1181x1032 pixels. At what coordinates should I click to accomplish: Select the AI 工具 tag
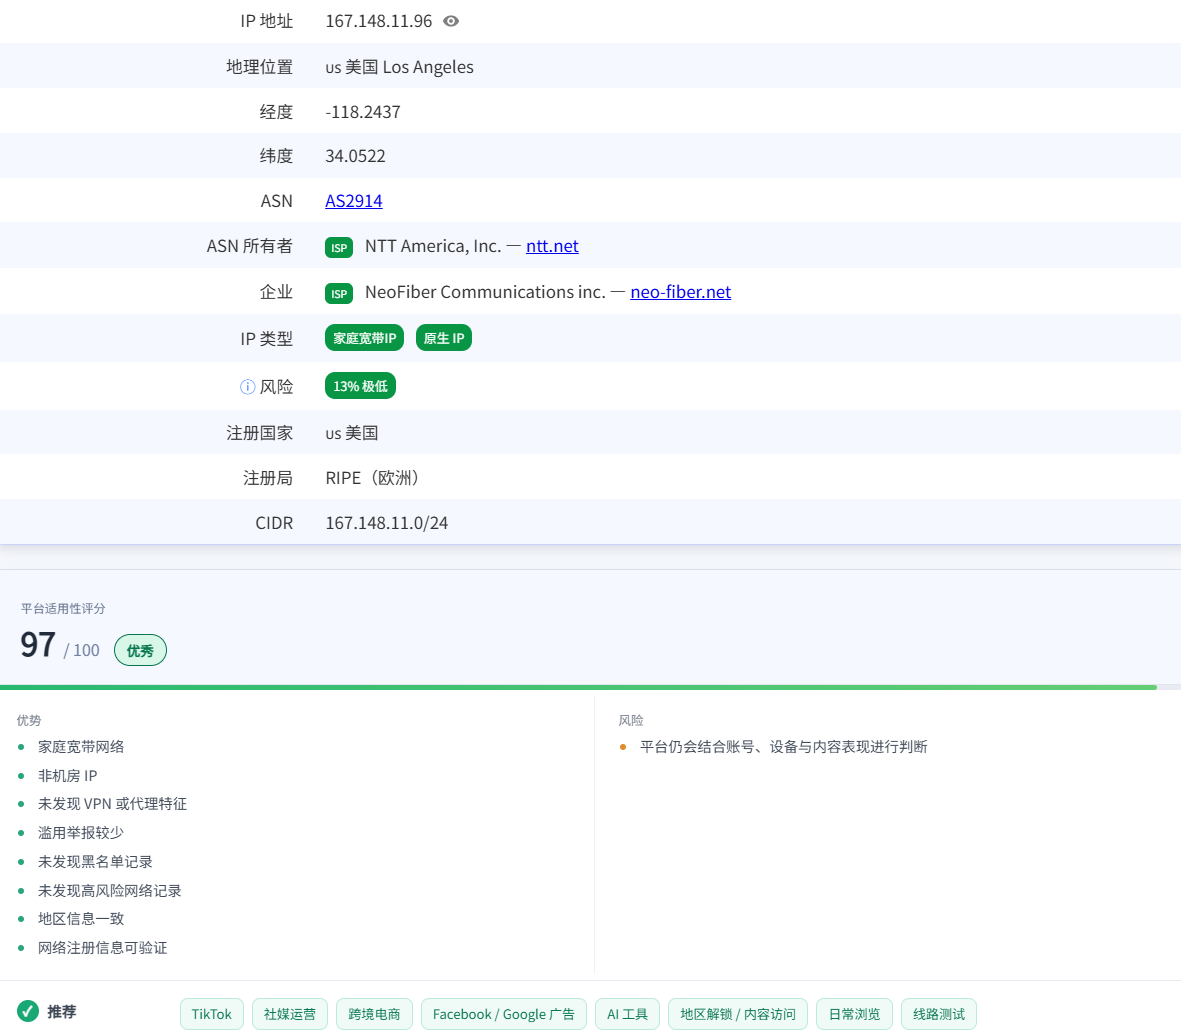pyautogui.click(x=627, y=1014)
